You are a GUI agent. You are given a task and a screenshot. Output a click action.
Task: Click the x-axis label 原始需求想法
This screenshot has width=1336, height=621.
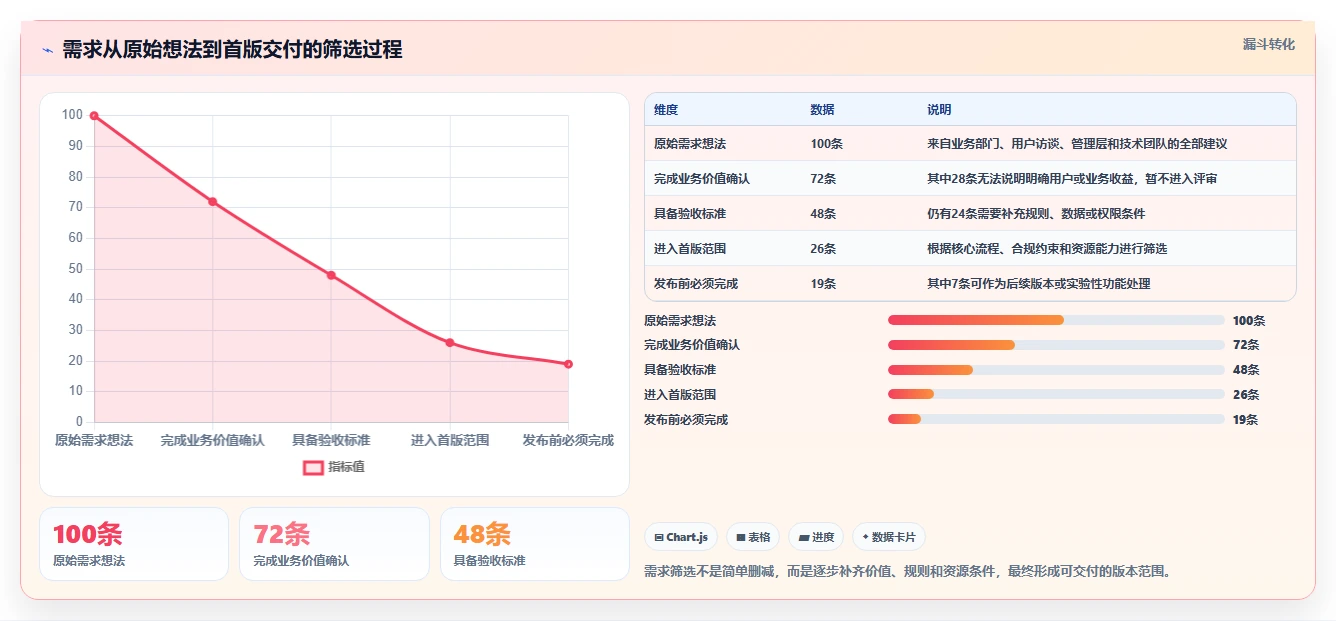tap(94, 440)
